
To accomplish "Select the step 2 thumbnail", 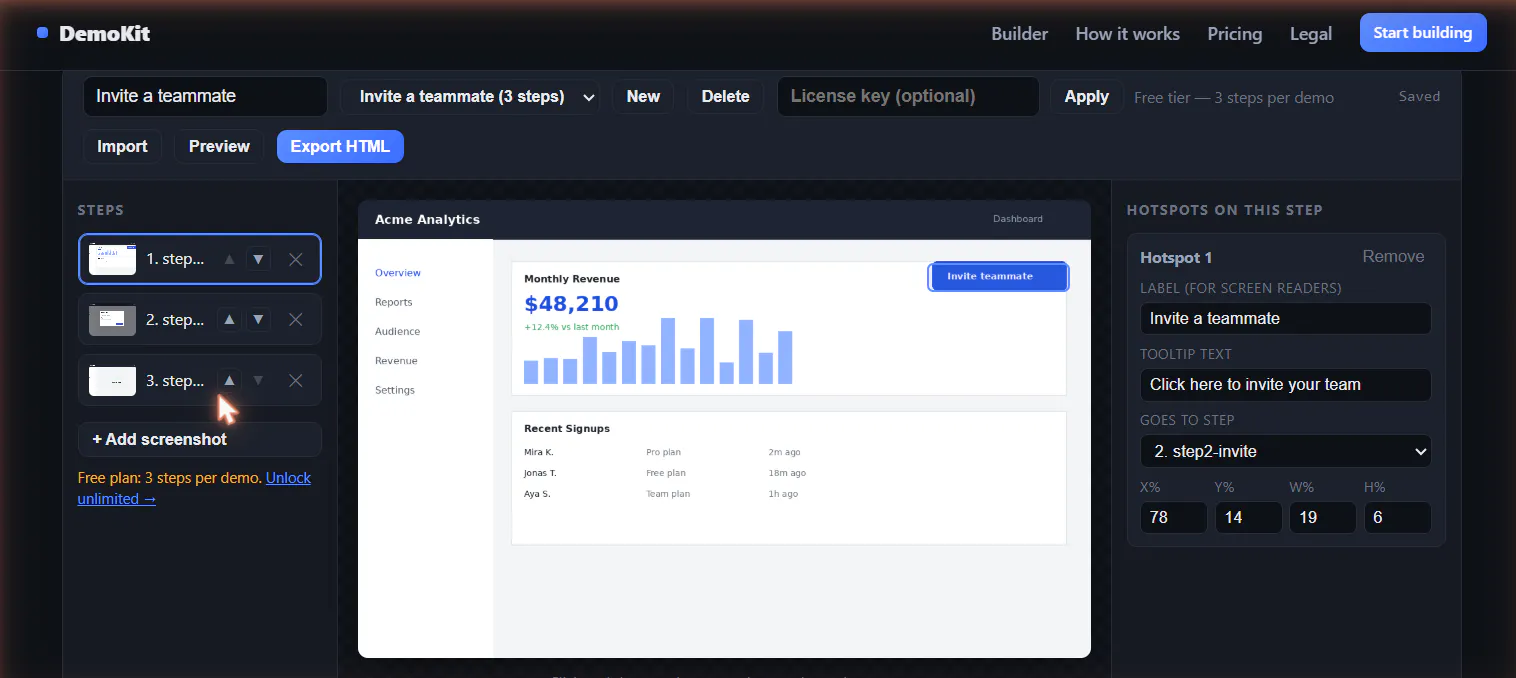I will (x=112, y=319).
